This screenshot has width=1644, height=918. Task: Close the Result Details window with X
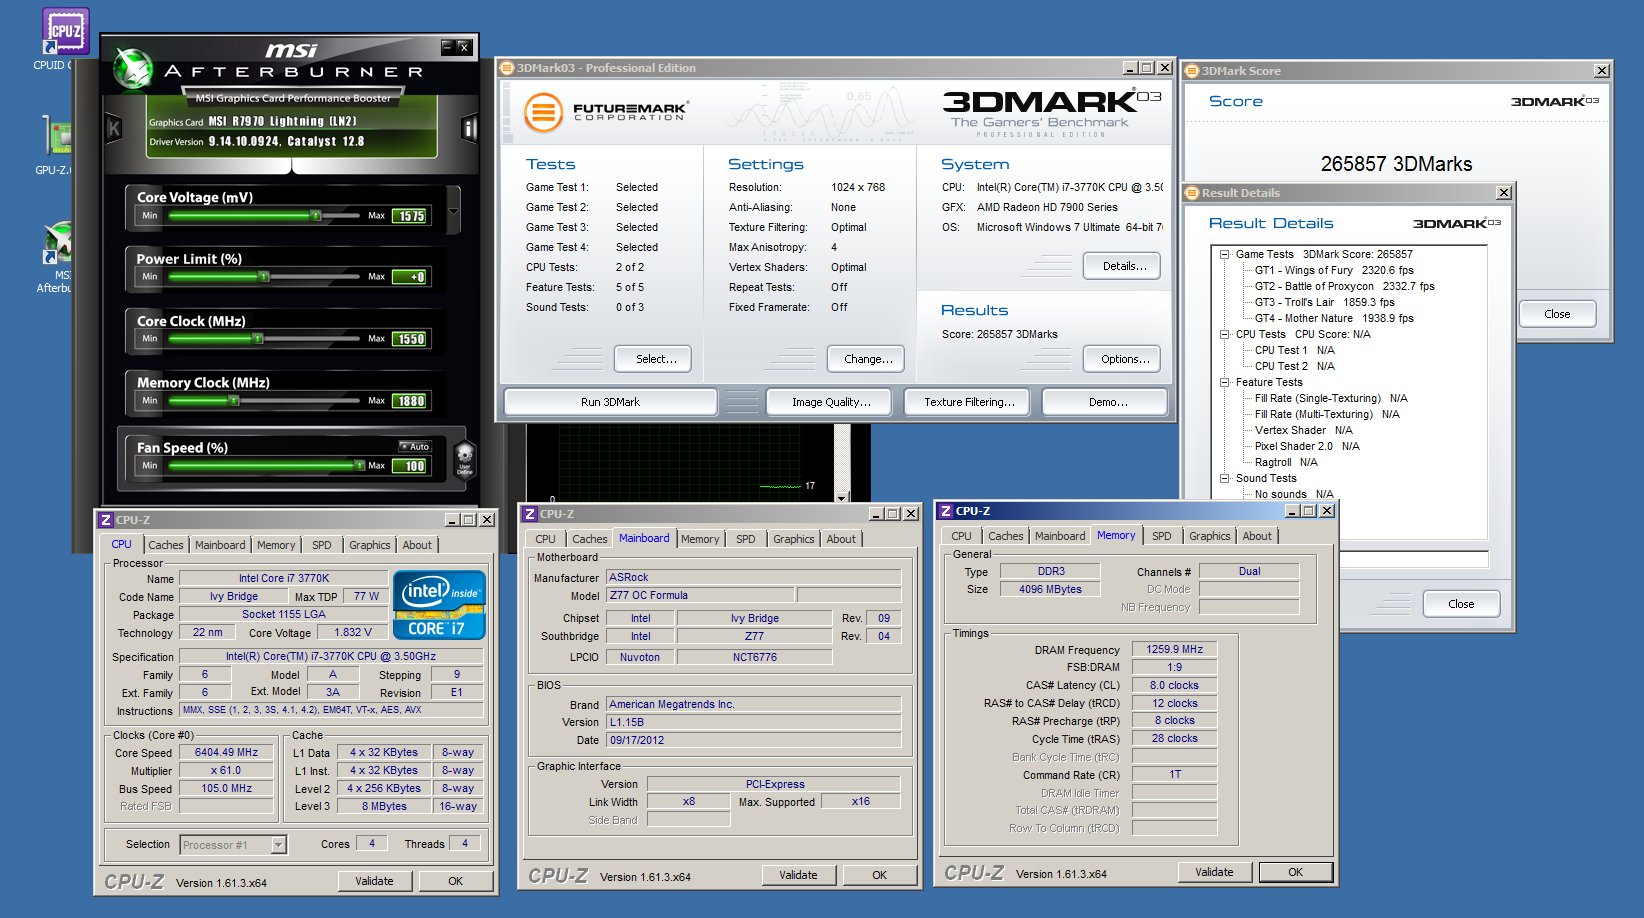click(x=1503, y=193)
